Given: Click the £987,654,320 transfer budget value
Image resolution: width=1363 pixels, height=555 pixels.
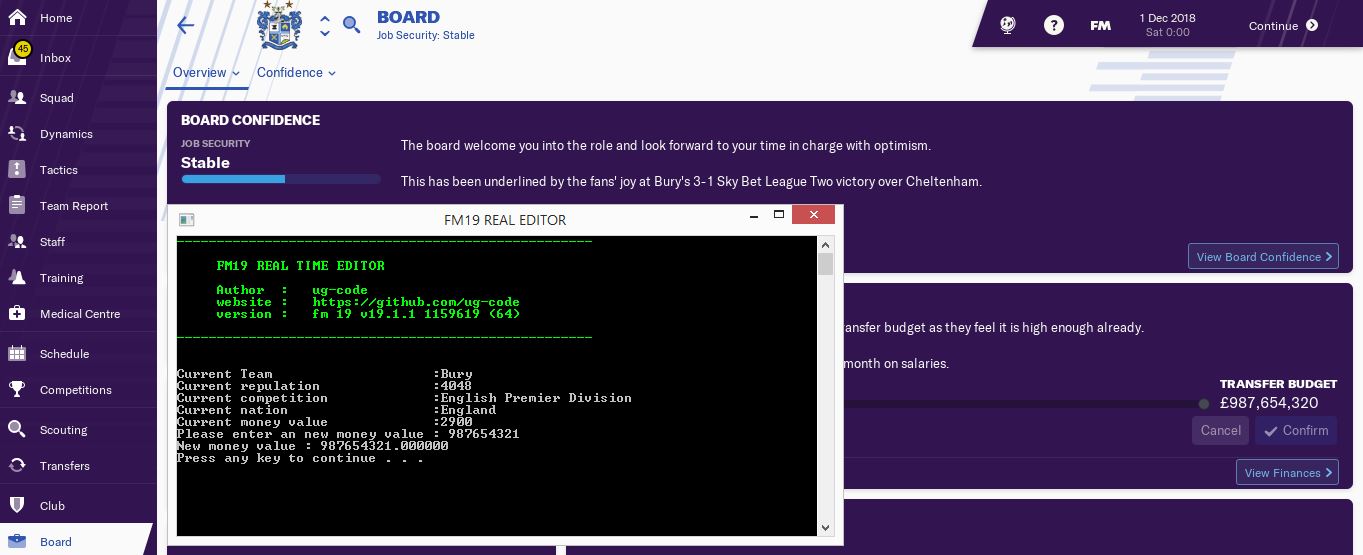Looking at the screenshot, I should point(1269,403).
